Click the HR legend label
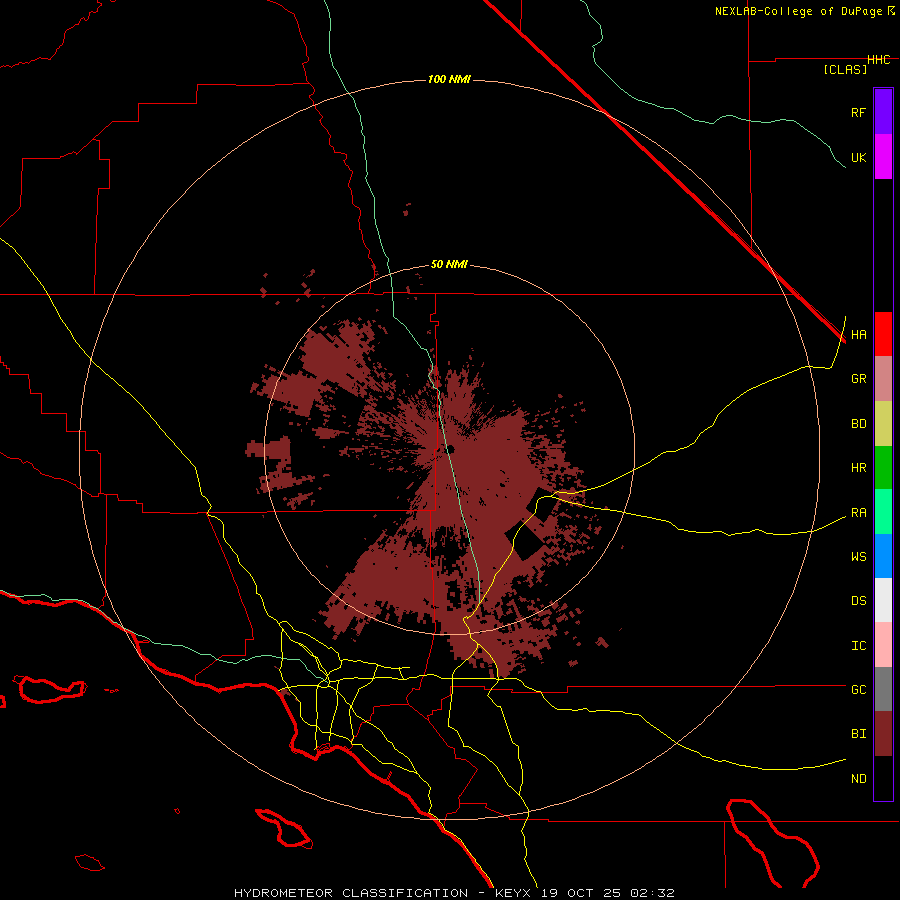The image size is (900, 900). [x=858, y=468]
